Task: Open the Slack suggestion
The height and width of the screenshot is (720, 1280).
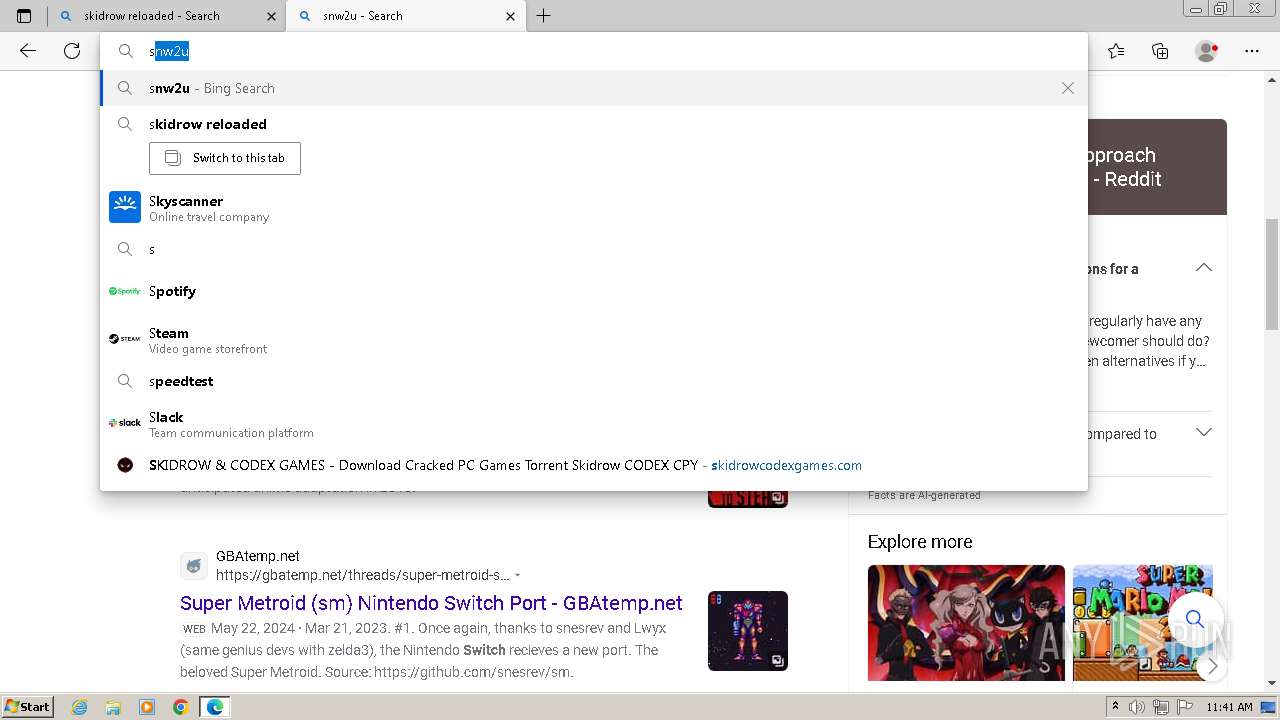Action: coord(594,424)
